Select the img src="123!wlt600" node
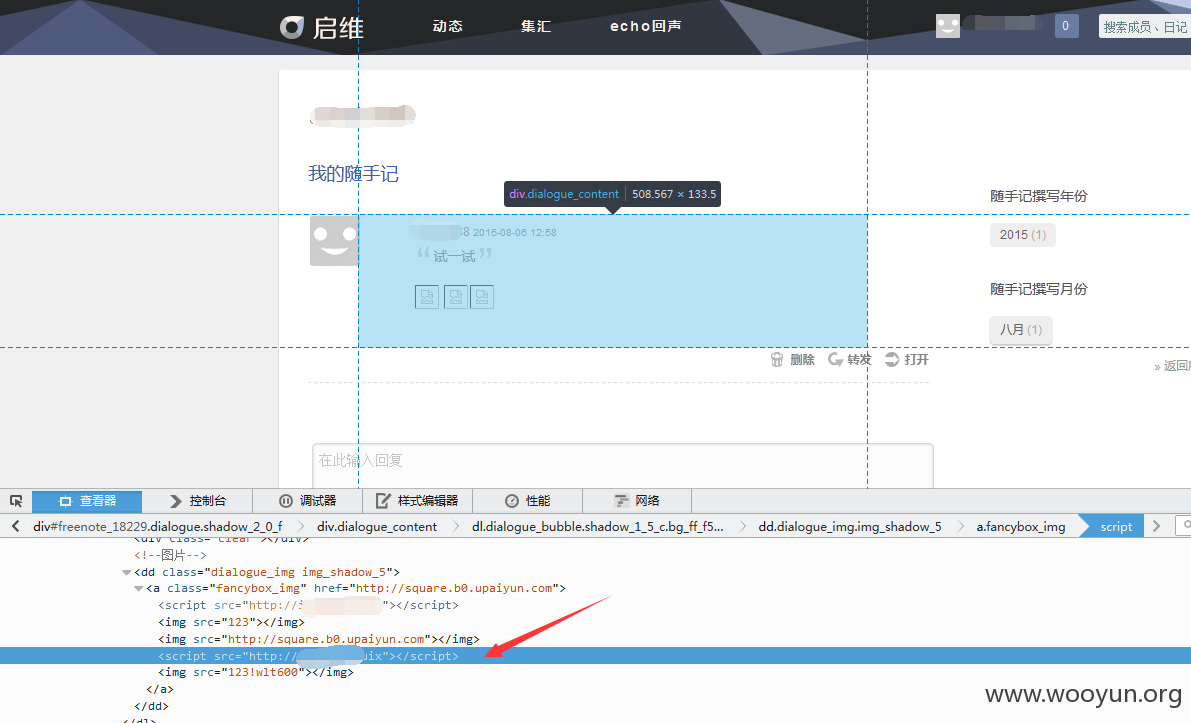 click(x=255, y=672)
